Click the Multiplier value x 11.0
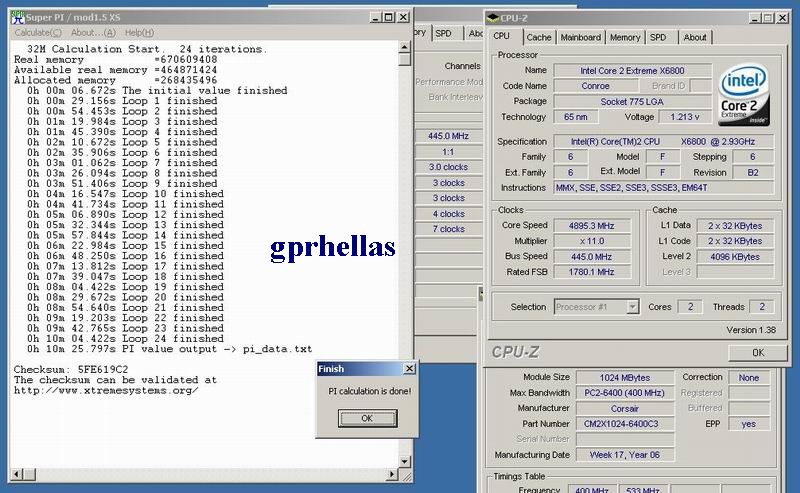 tap(592, 241)
